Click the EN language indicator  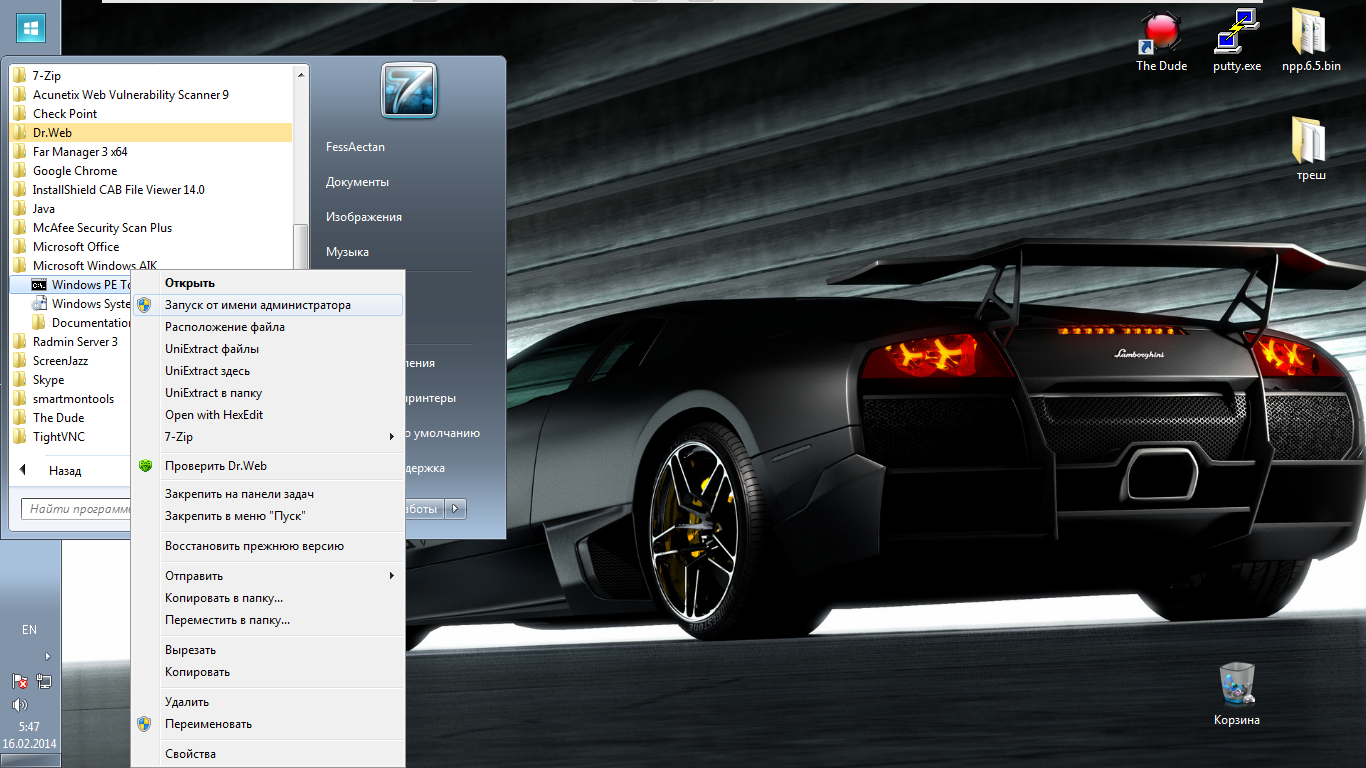(30, 630)
